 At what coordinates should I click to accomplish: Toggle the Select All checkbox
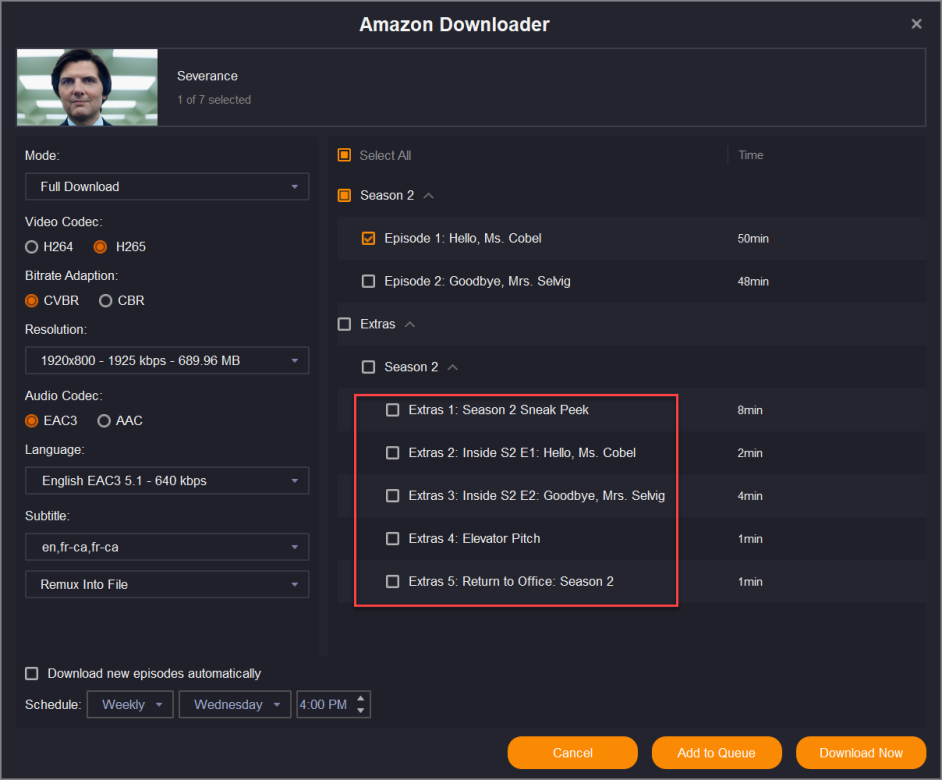click(x=344, y=155)
